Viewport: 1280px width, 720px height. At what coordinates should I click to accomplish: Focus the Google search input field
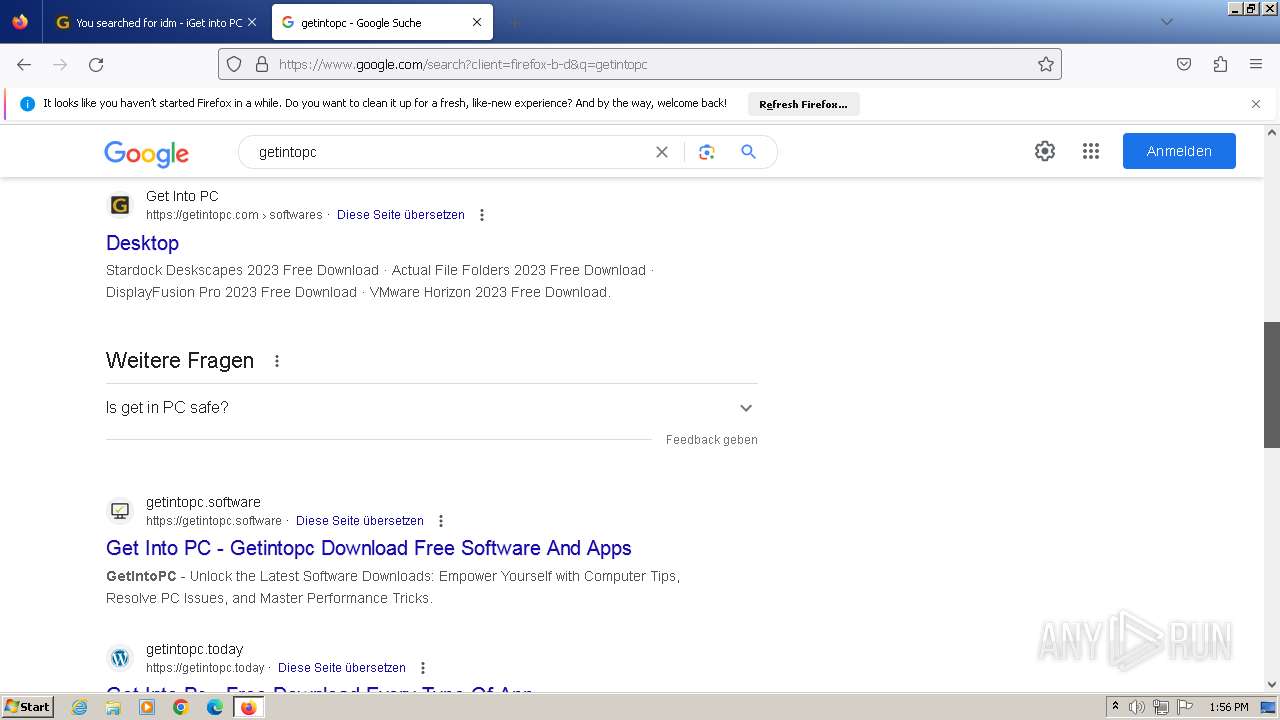click(x=450, y=152)
